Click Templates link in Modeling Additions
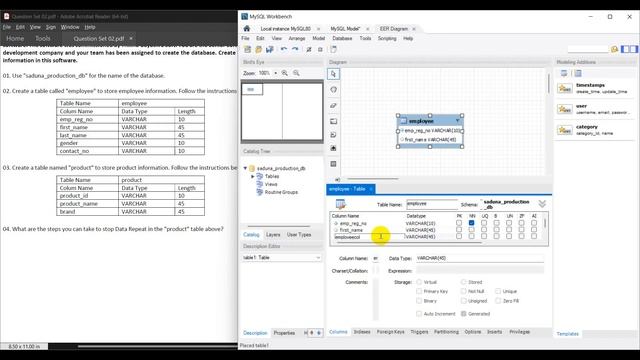640x360 pixels. (x=567, y=334)
